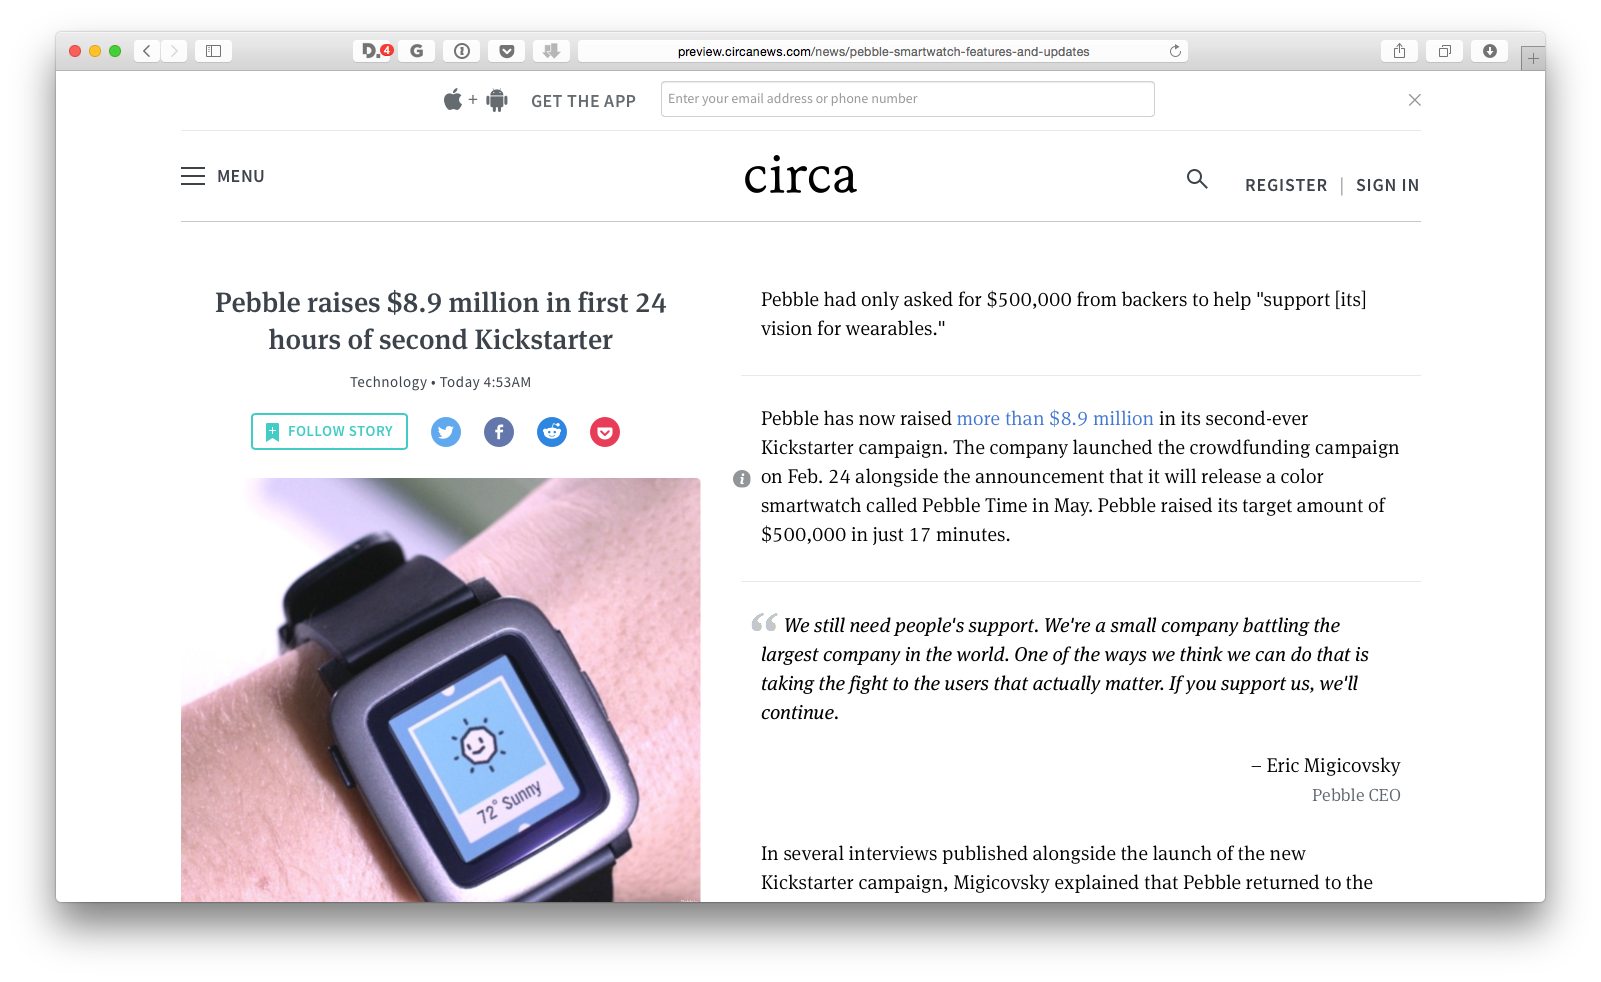Share story on Twitter icon
The image size is (1601, 982).
(x=446, y=432)
